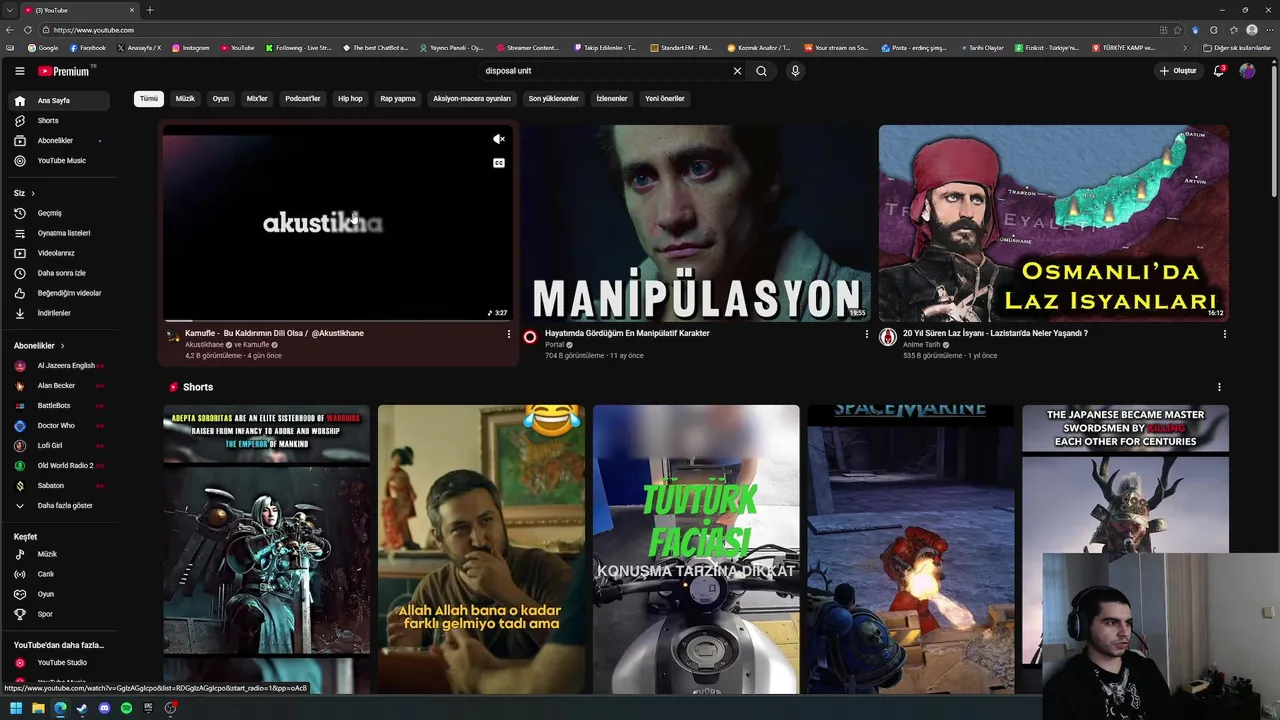Start voice search with the microphone
The width and height of the screenshot is (1280, 720).
coord(795,71)
